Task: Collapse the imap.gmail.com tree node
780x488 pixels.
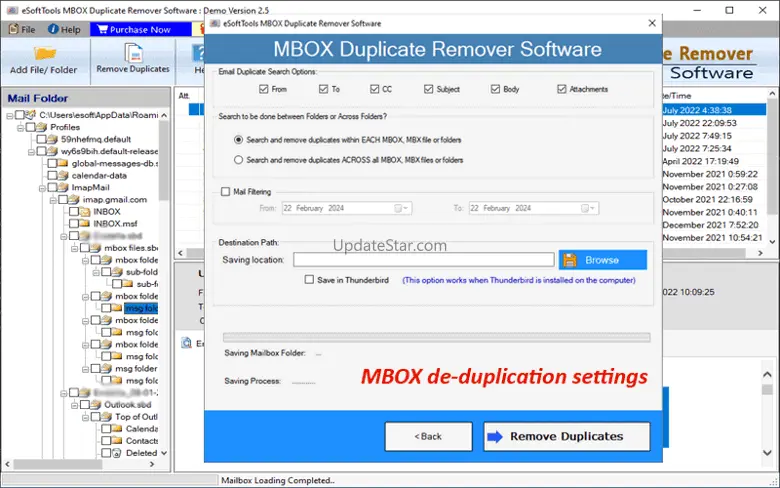Action: [x=53, y=200]
